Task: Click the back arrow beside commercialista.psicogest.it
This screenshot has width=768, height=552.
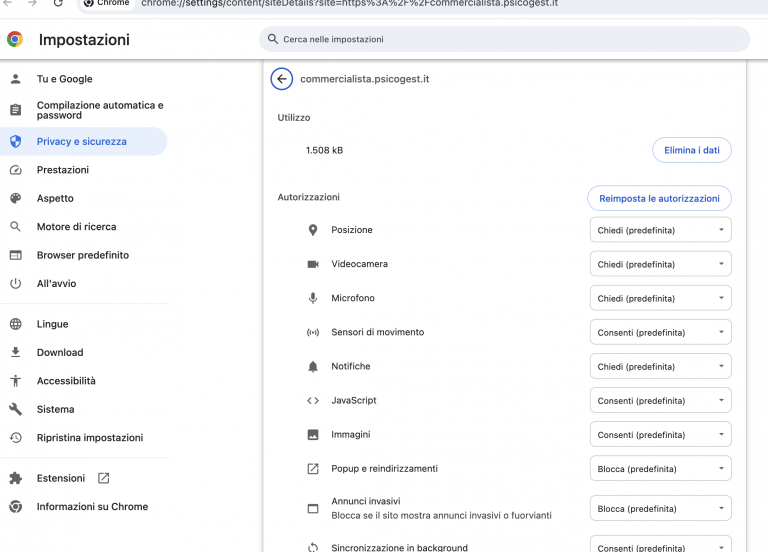Action: pos(282,79)
